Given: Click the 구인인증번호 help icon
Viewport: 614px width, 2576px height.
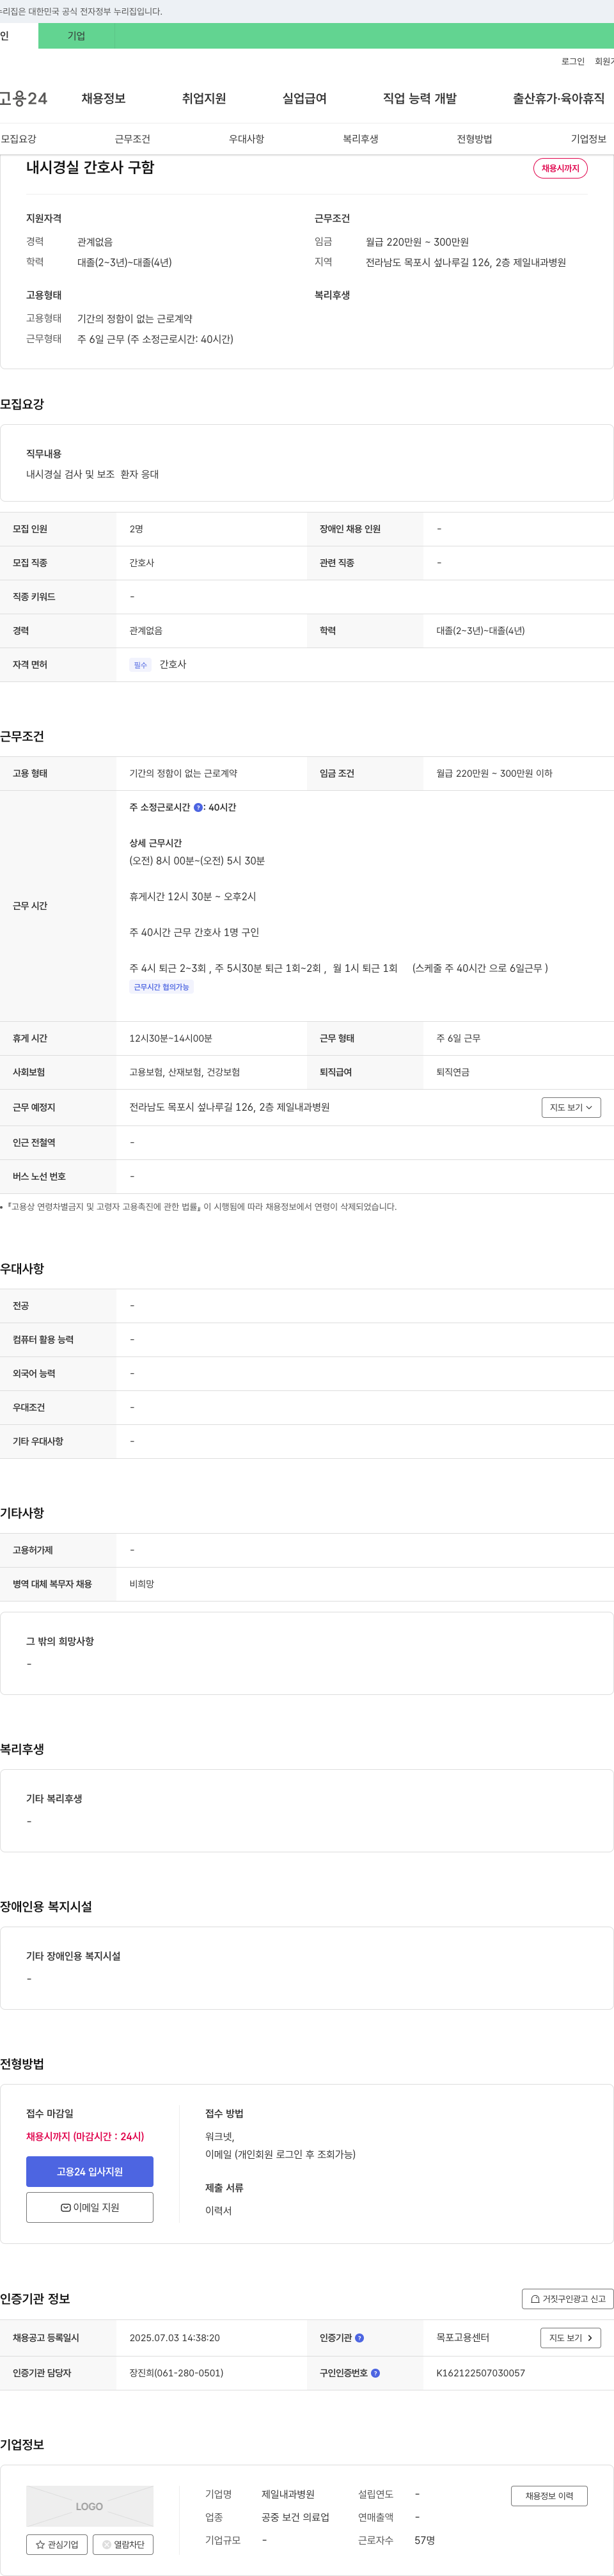Looking at the screenshot, I should click(375, 2373).
